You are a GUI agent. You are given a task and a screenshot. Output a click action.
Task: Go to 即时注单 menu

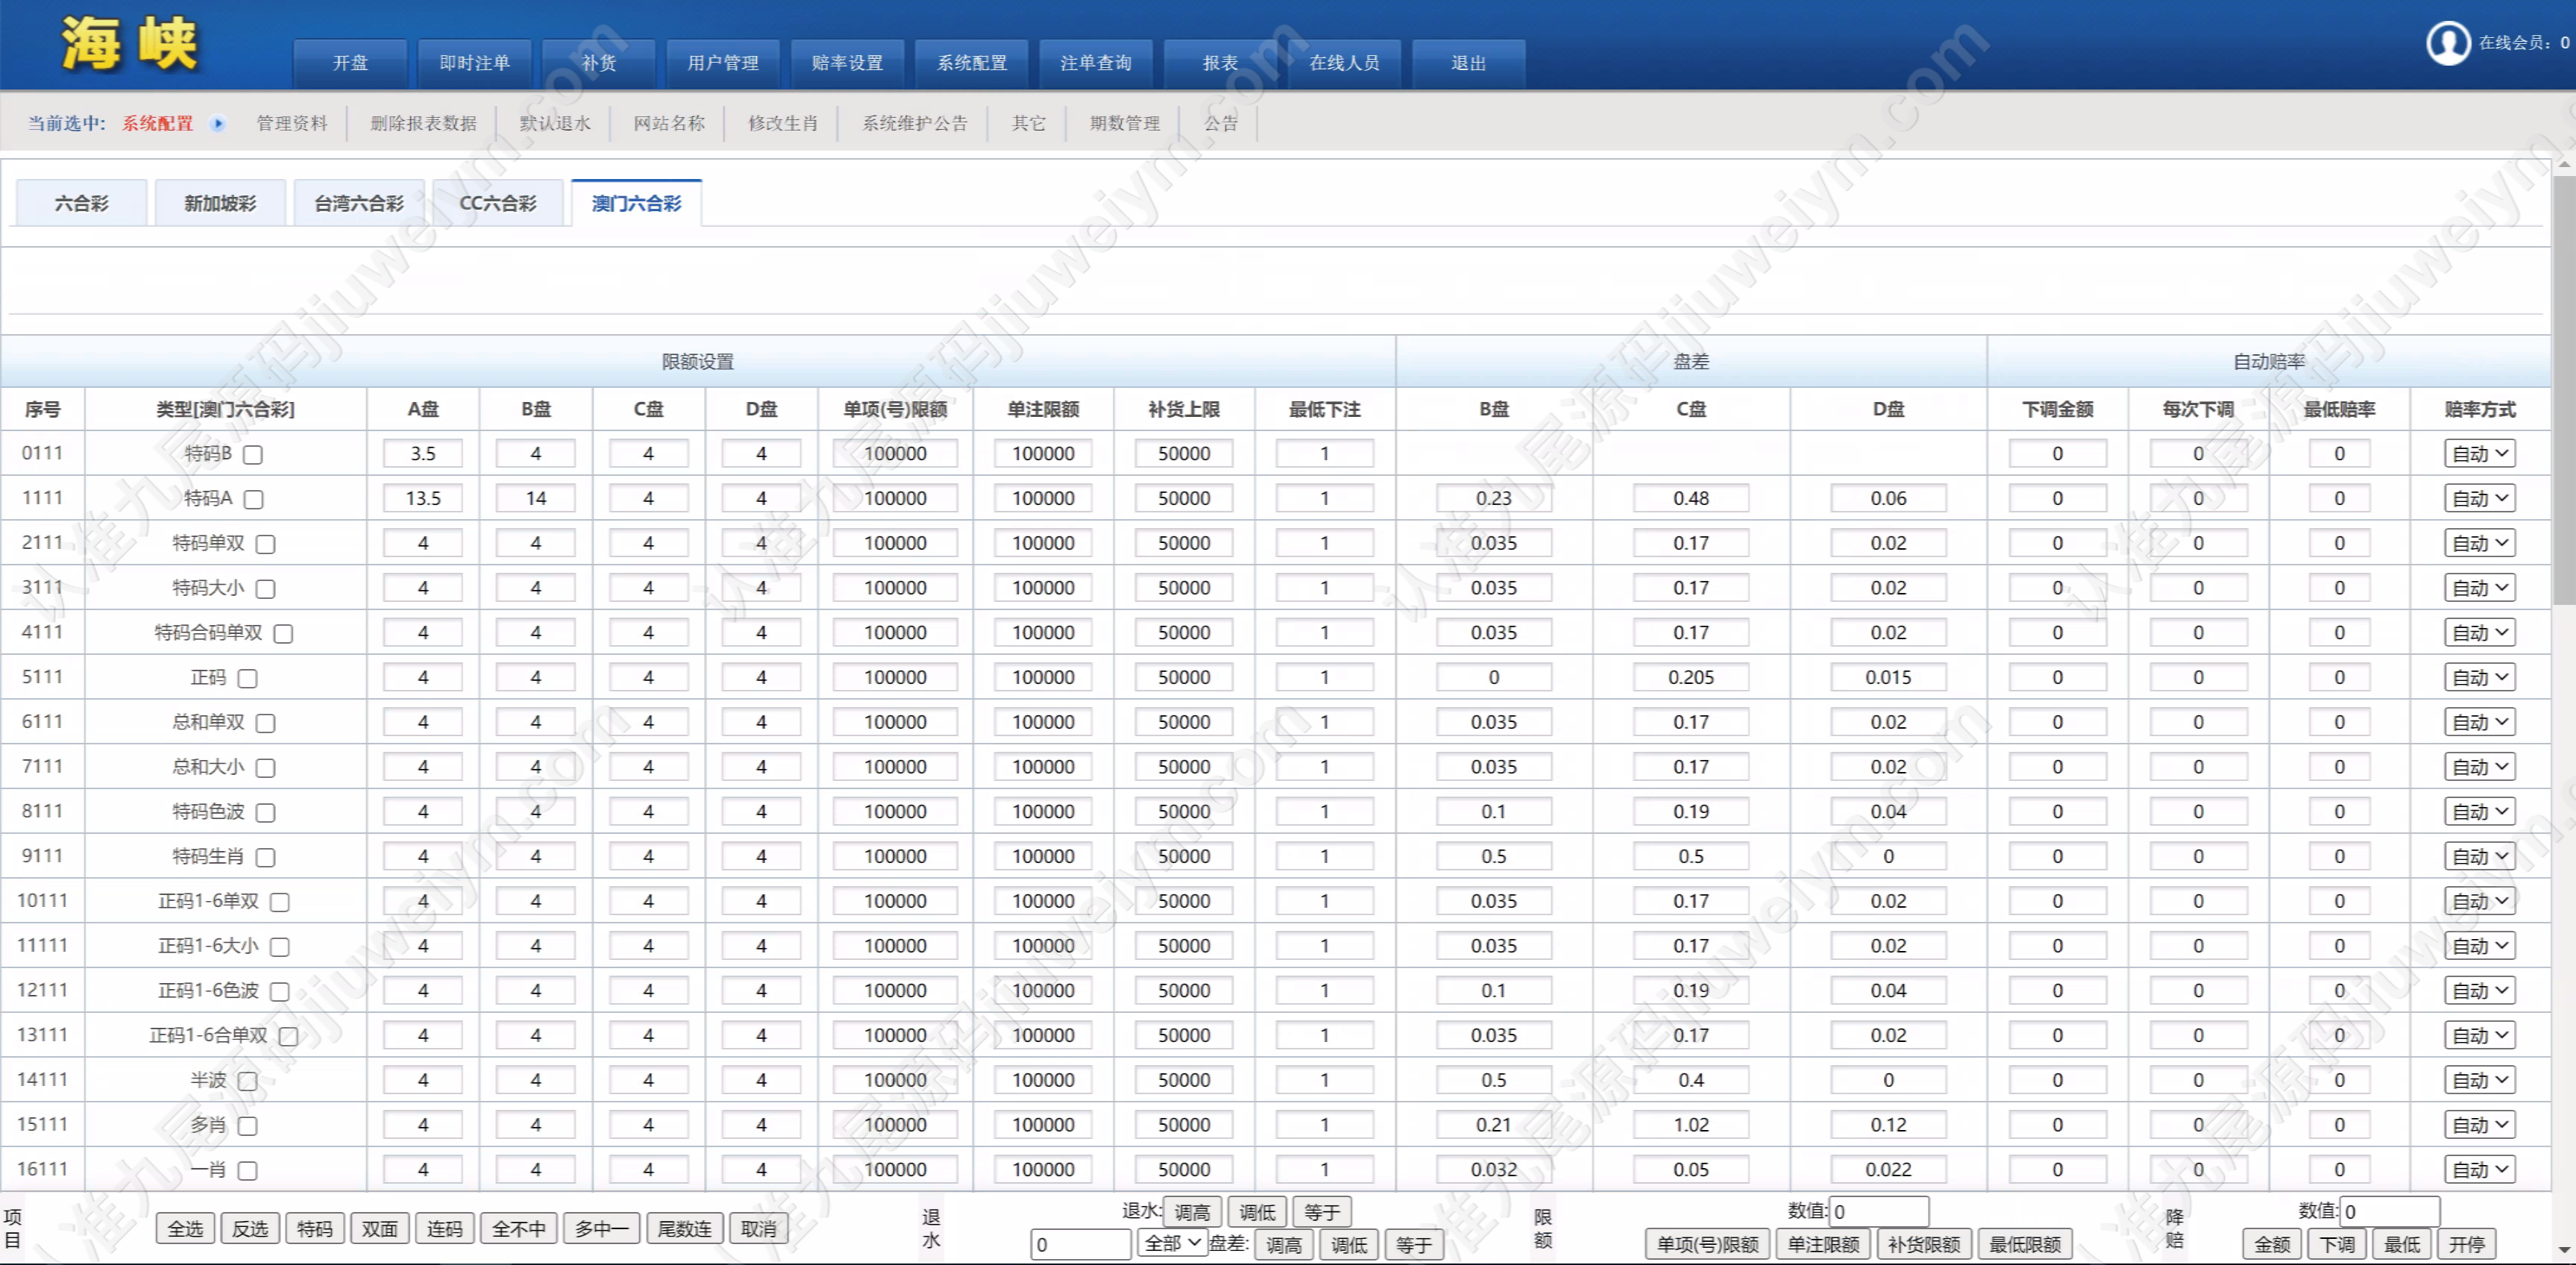pos(474,63)
